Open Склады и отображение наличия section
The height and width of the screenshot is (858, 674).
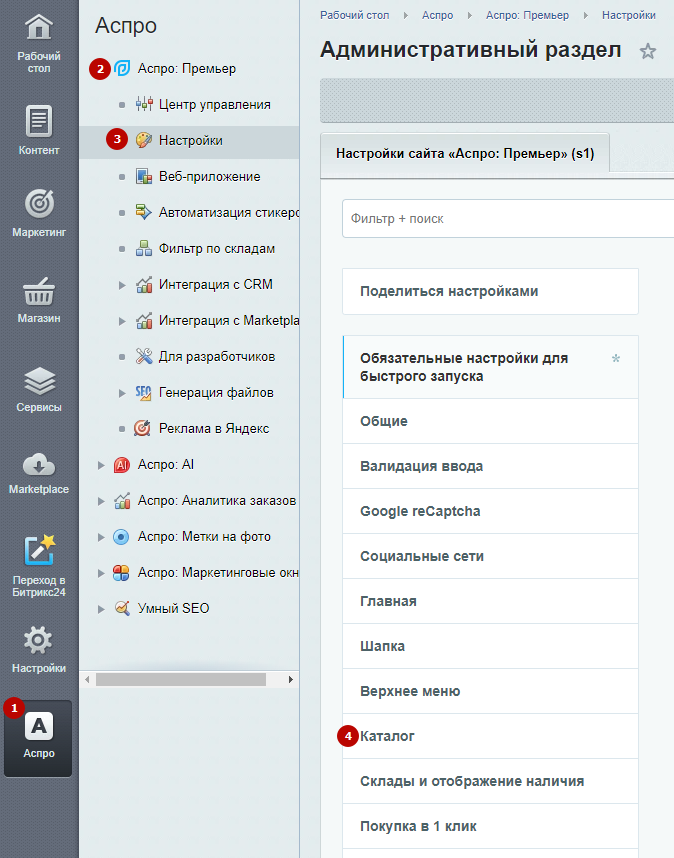pyautogui.click(x=490, y=781)
